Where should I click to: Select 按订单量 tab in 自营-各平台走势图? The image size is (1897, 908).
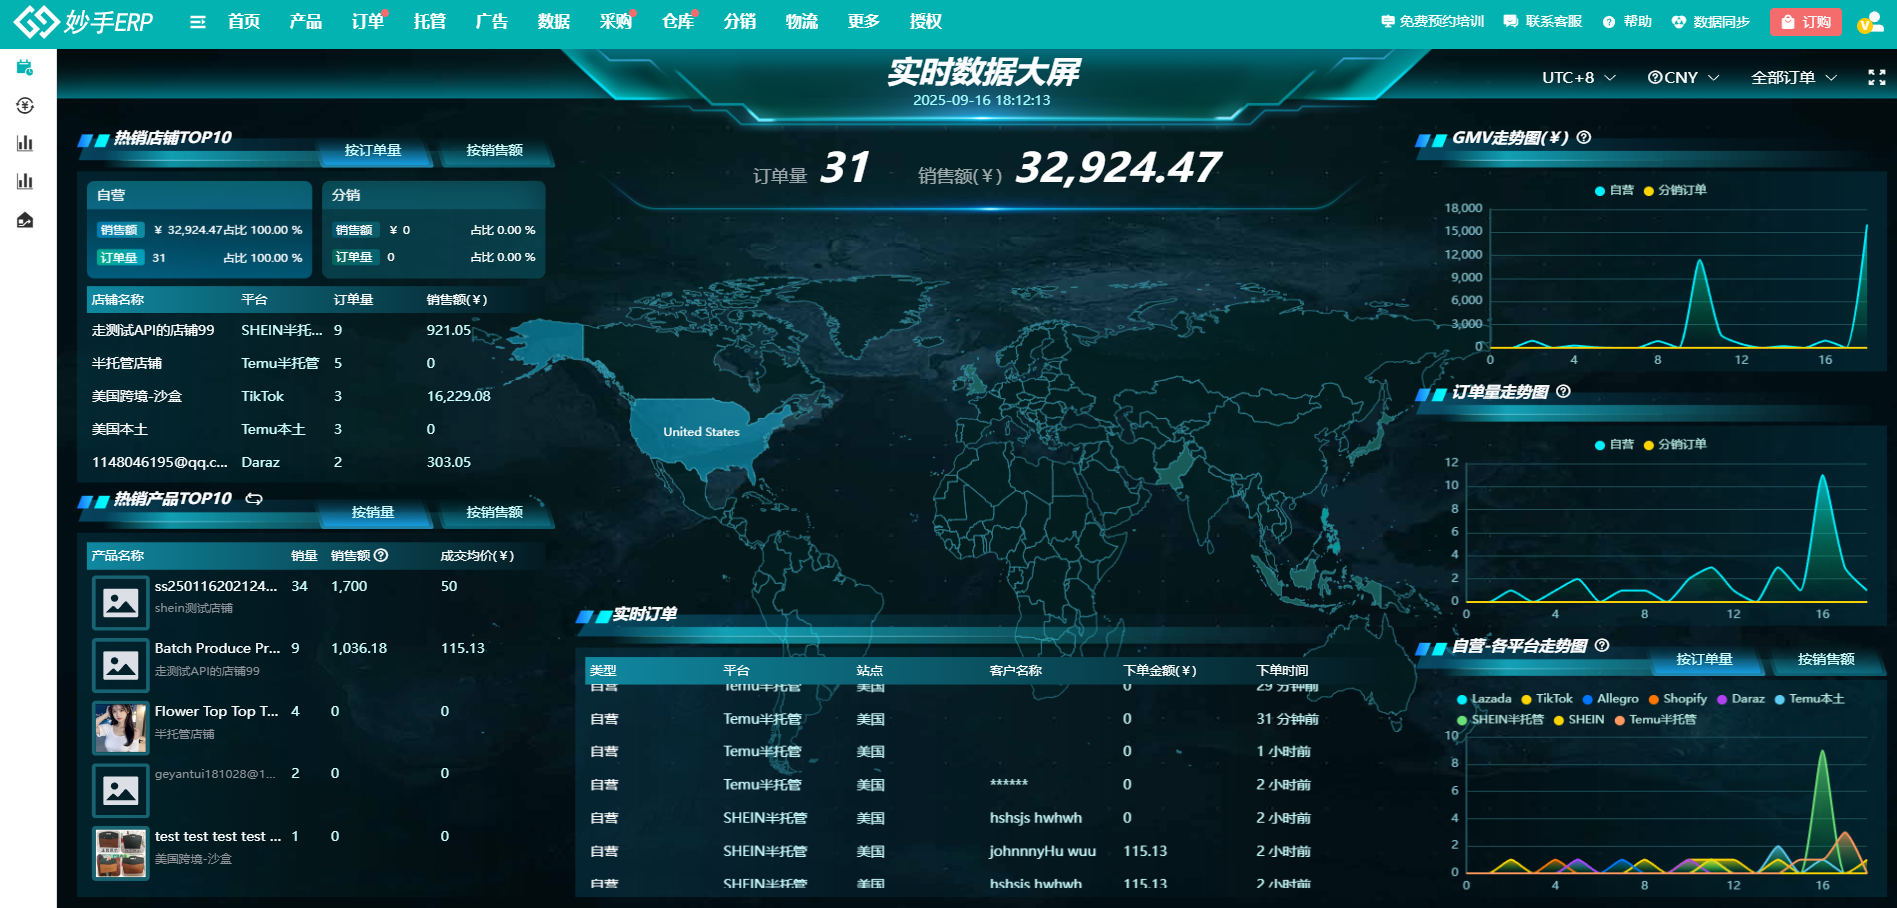tap(1705, 660)
